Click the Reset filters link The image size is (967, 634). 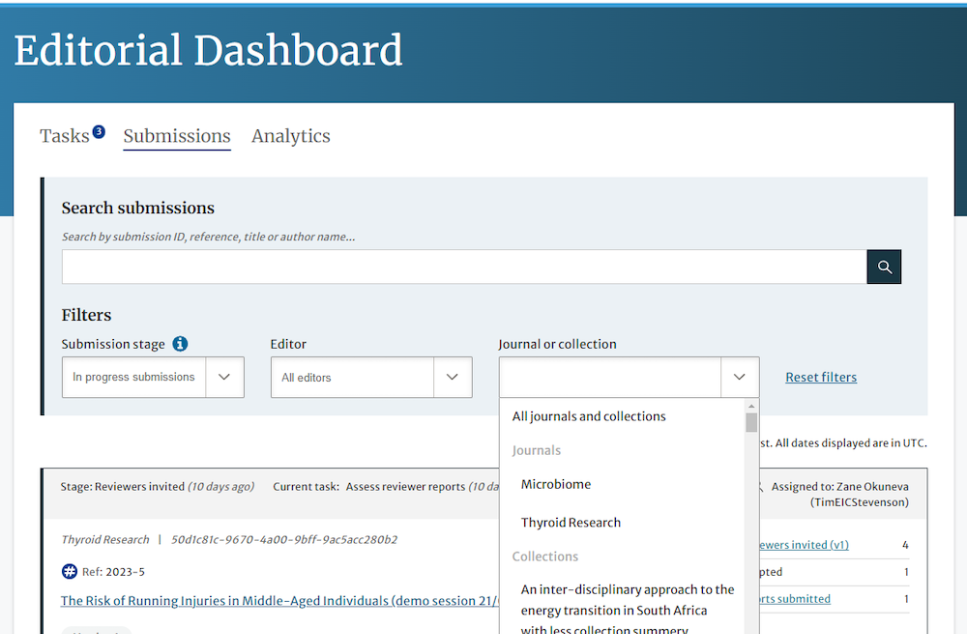tap(820, 377)
